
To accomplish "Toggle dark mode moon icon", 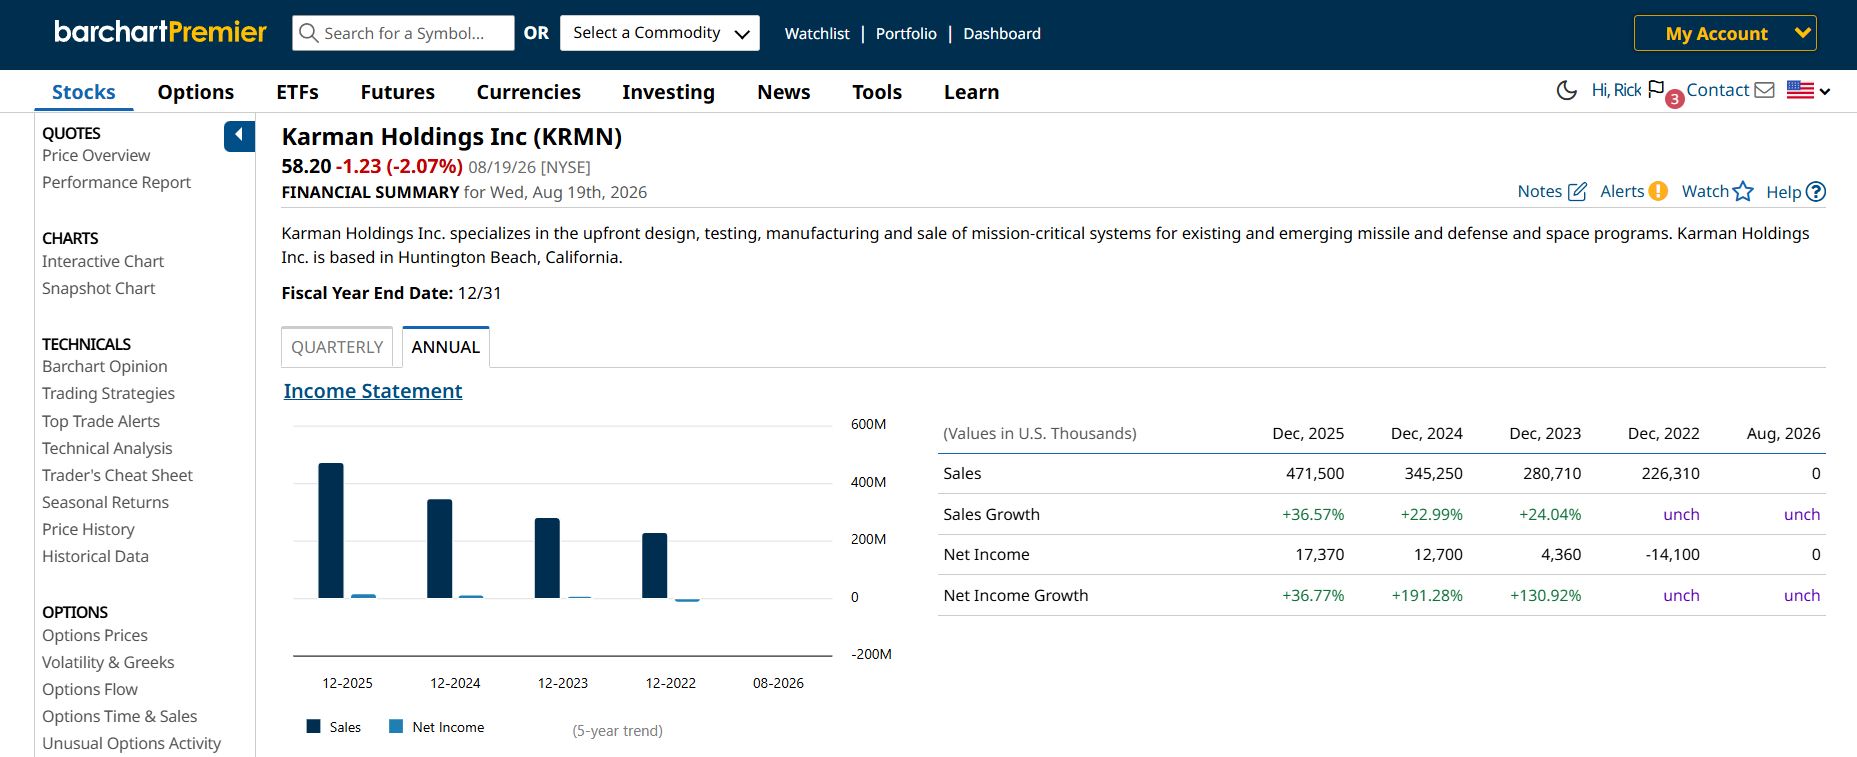I will 1567,90.
